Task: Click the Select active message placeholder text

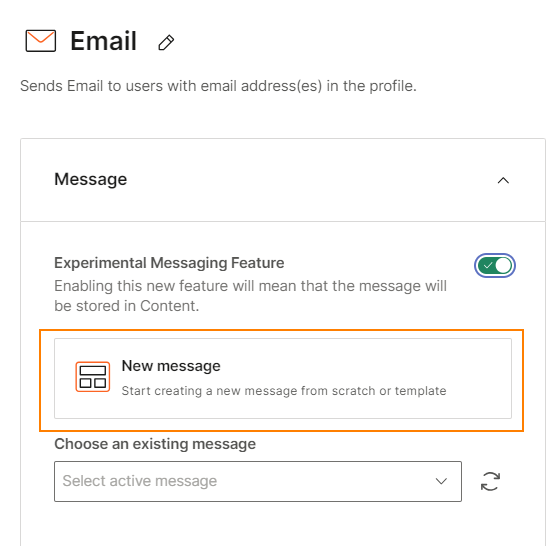Action: (140, 481)
